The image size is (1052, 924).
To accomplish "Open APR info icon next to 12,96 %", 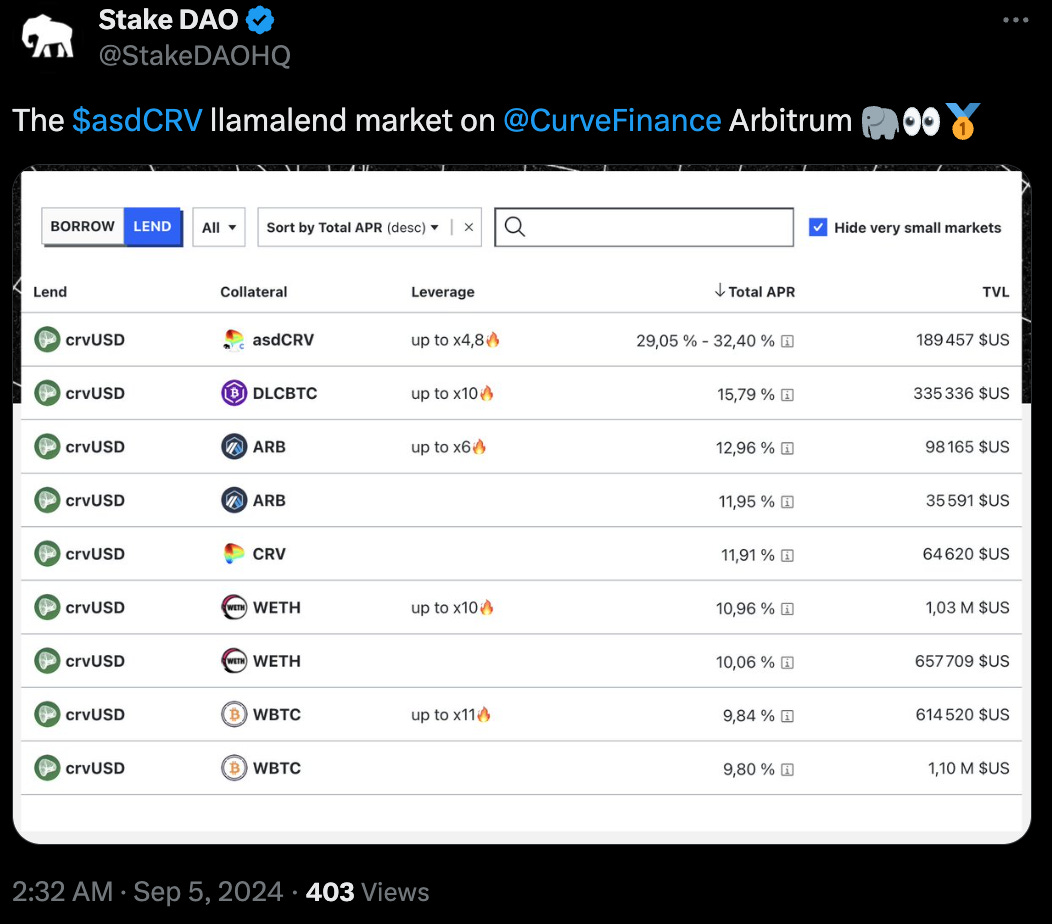I will (x=788, y=448).
